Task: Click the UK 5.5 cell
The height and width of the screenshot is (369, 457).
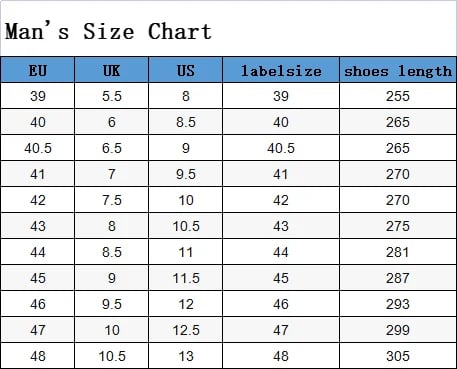Action: click(x=111, y=96)
